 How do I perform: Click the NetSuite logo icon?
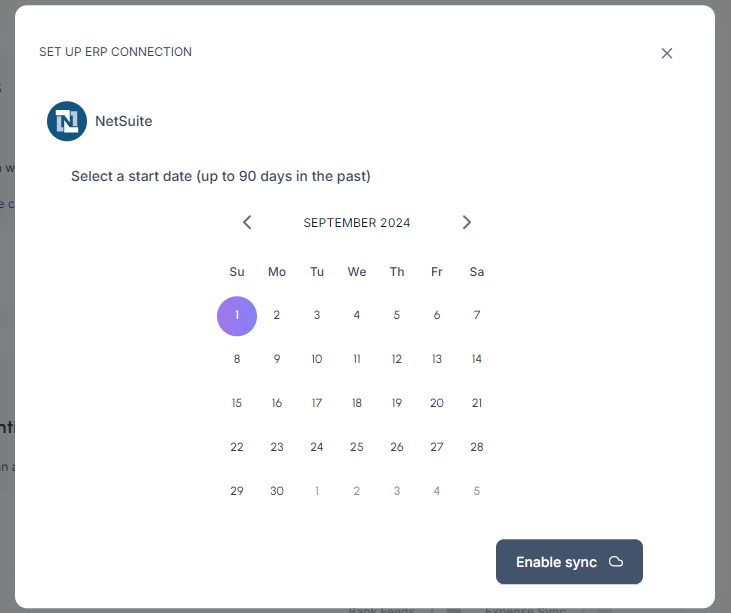(67, 122)
